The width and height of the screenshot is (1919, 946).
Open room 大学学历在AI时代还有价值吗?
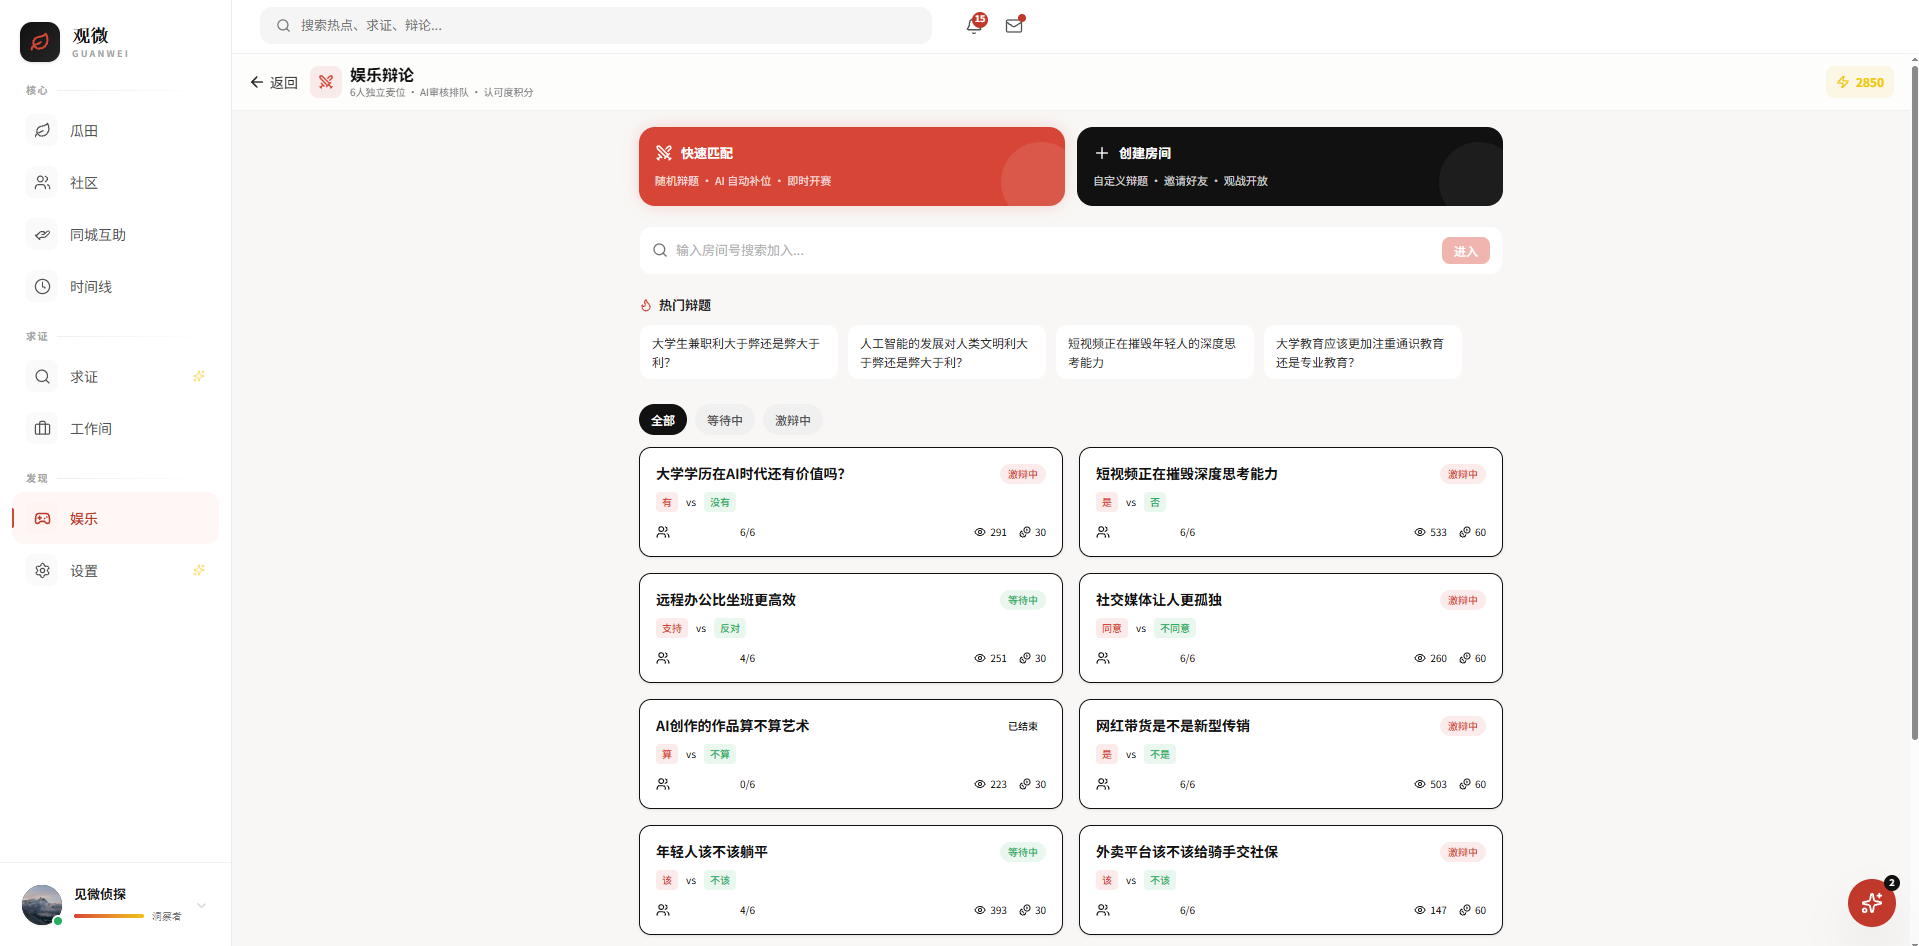point(851,502)
